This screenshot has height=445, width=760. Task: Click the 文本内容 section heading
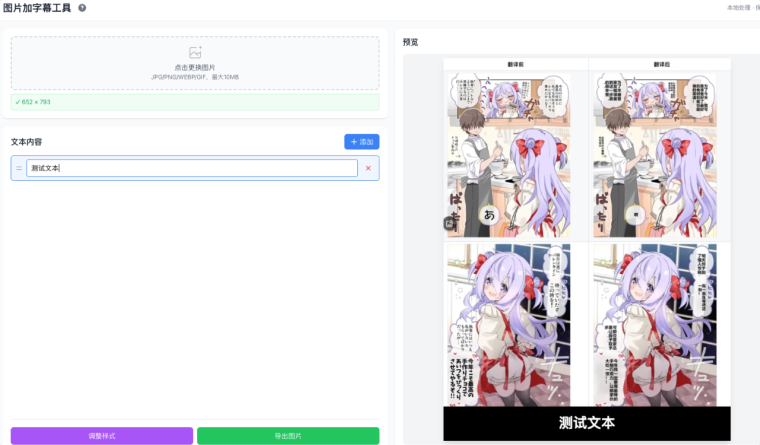[x=27, y=142]
